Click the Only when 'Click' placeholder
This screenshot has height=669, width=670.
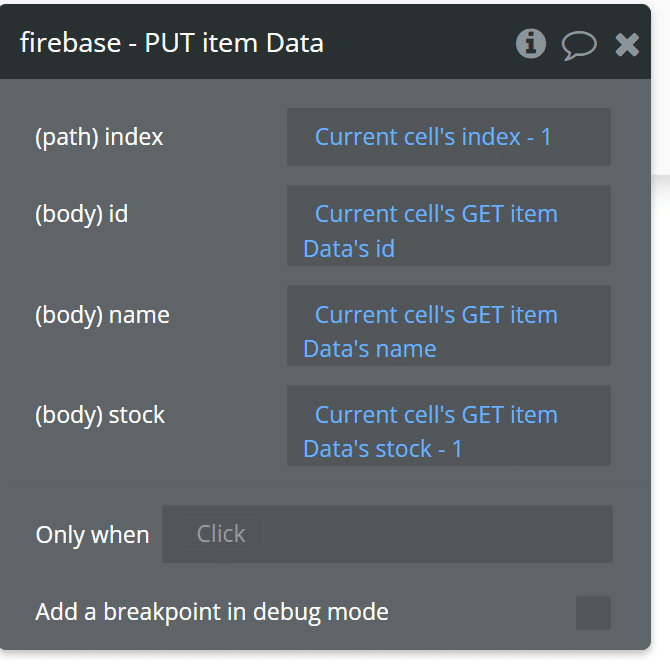coord(221,534)
